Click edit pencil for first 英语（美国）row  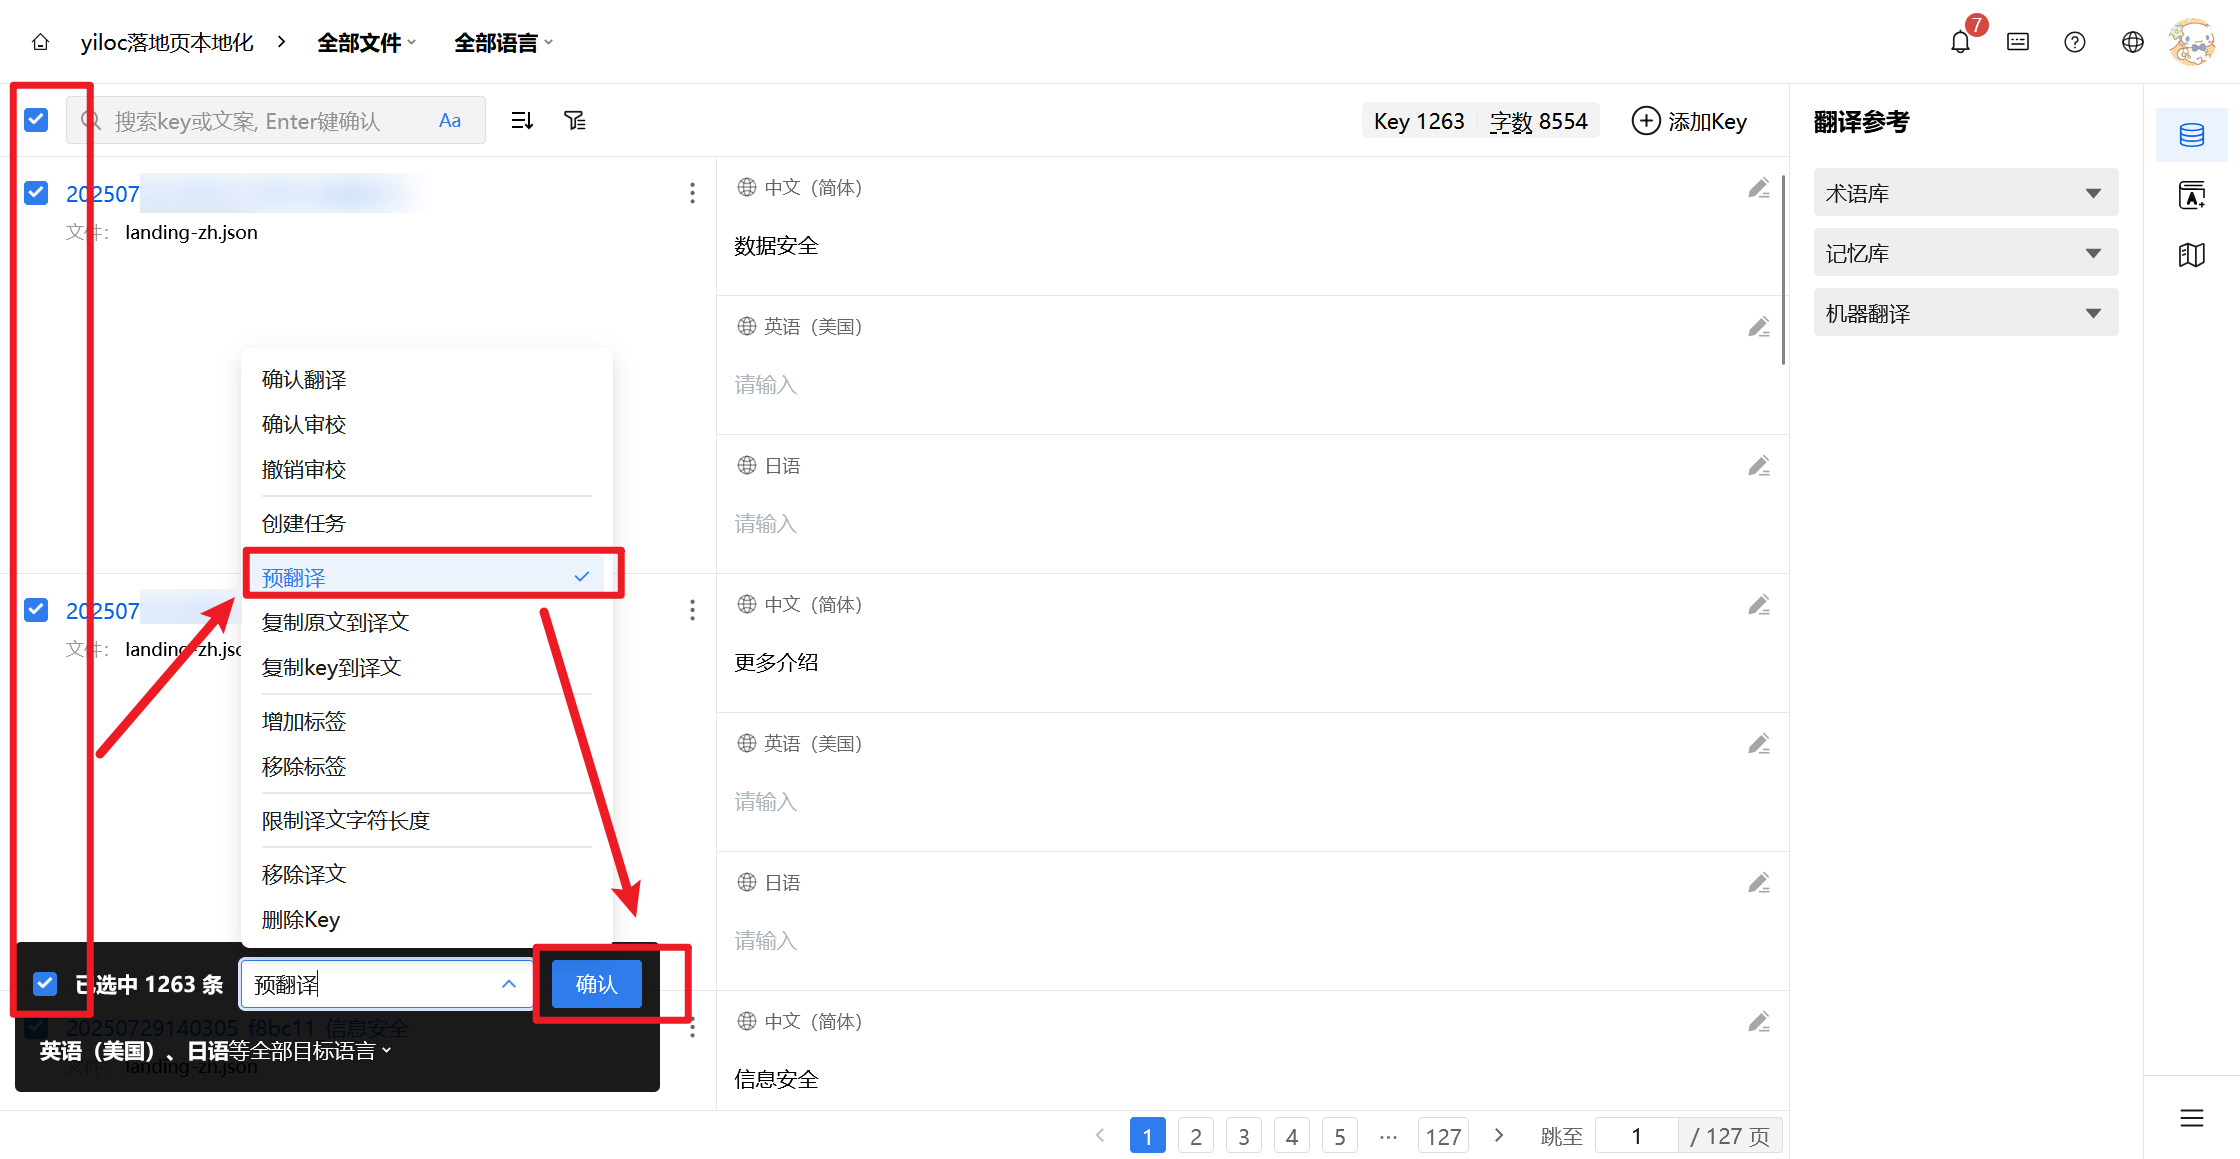coord(1759,327)
